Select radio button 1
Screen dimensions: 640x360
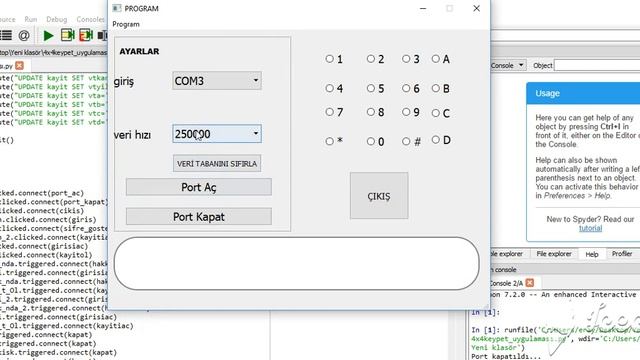tap(329, 59)
